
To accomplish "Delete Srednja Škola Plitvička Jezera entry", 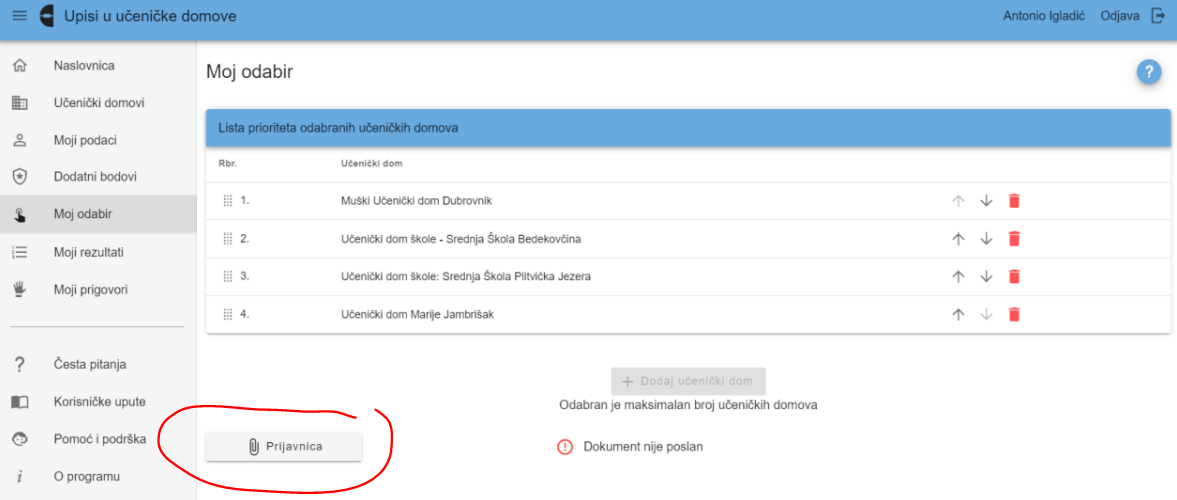I will pyautogui.click(x=1014, y=276).
